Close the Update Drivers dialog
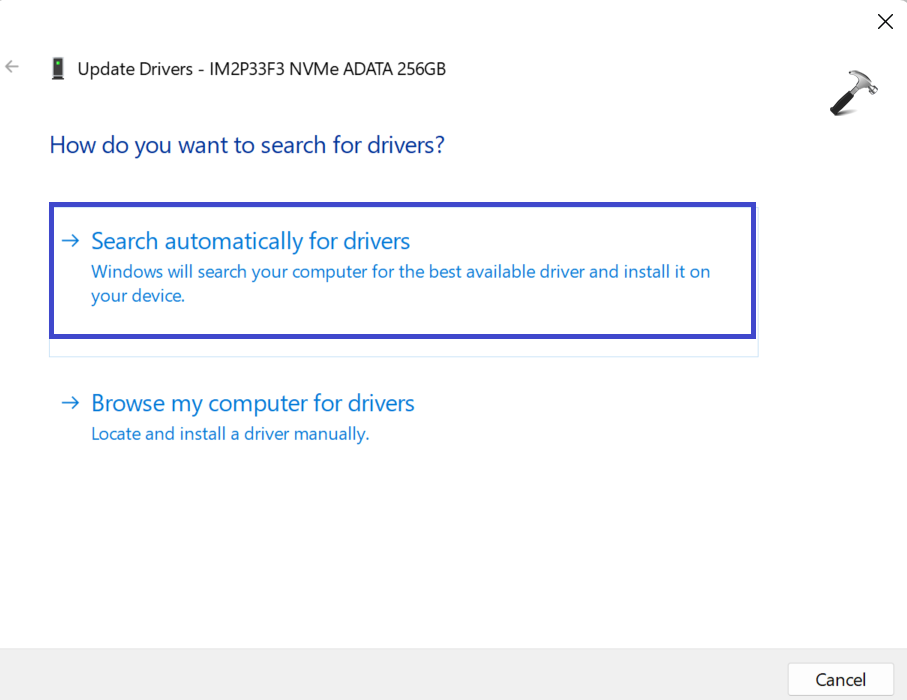Image resolution: width=907 pixels, height=700 pixels. tap(885, 22)
